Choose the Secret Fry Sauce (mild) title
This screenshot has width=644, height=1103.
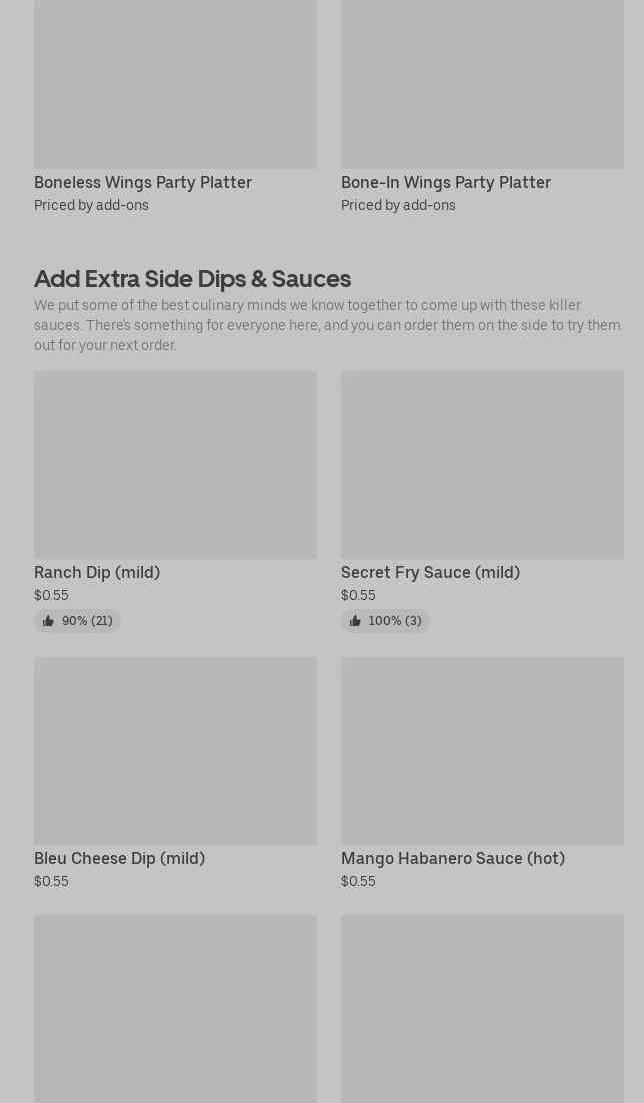click(430, 572)
